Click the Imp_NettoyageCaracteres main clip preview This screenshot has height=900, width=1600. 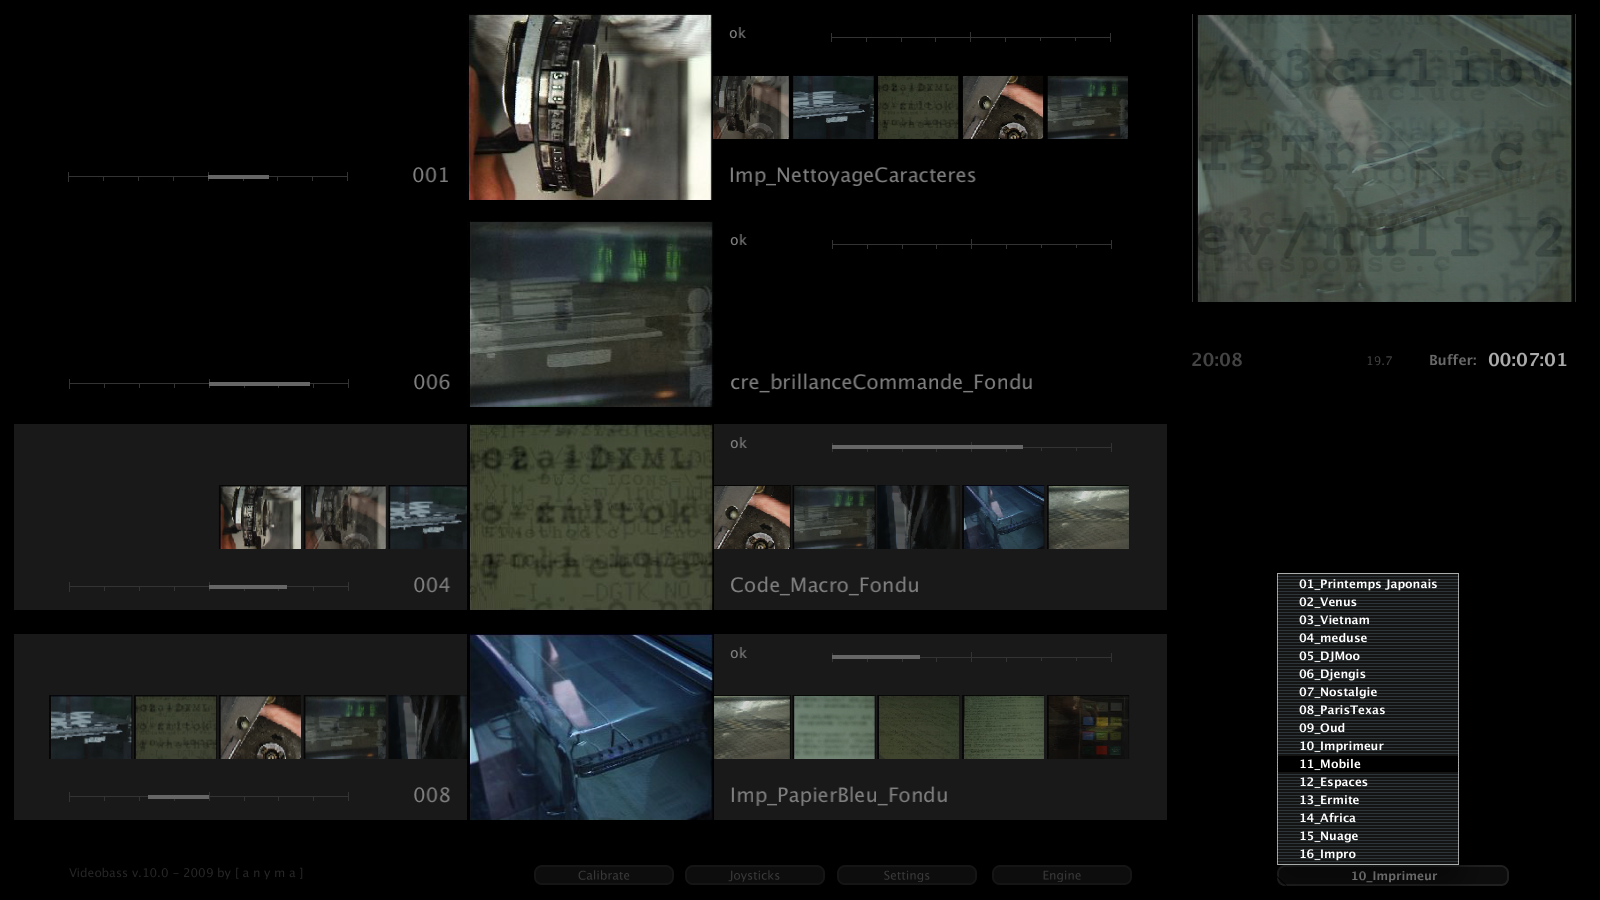click(x=590, y=107)
